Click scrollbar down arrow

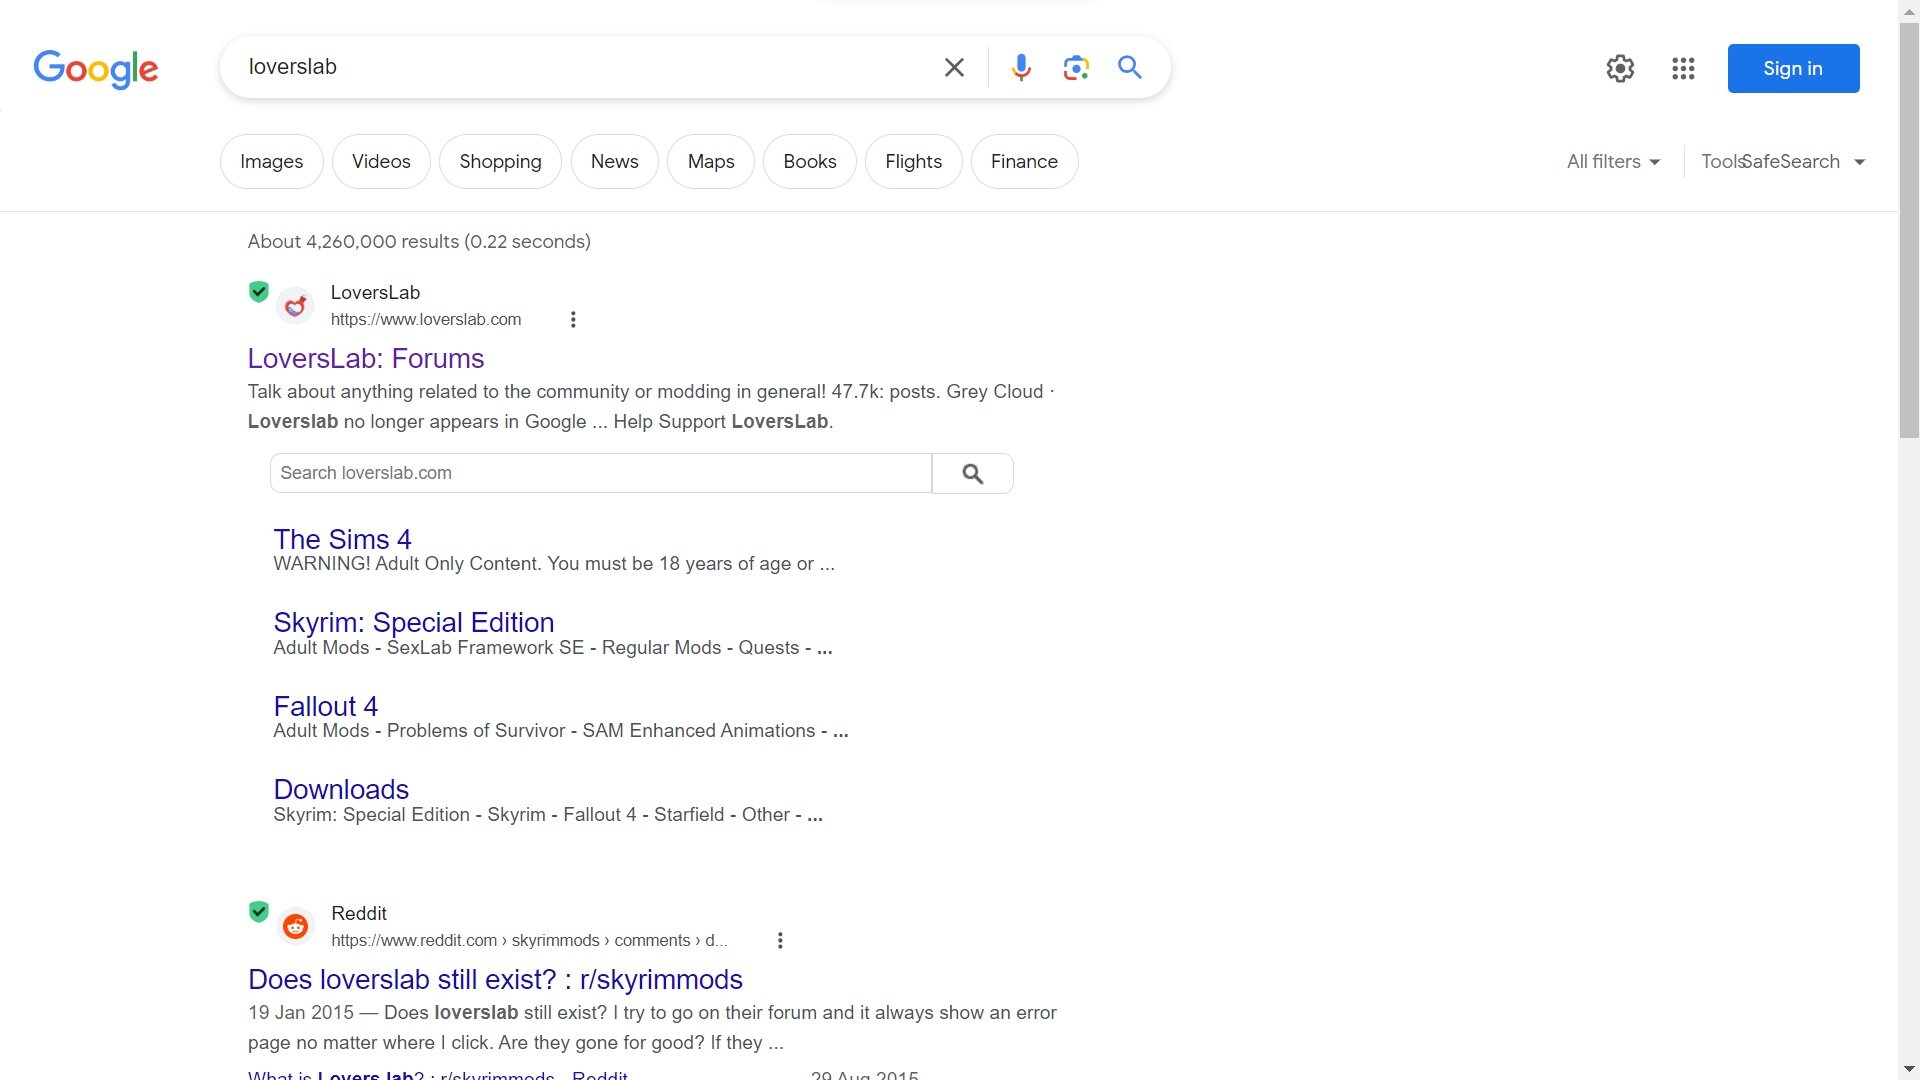coord(1909,1069)
